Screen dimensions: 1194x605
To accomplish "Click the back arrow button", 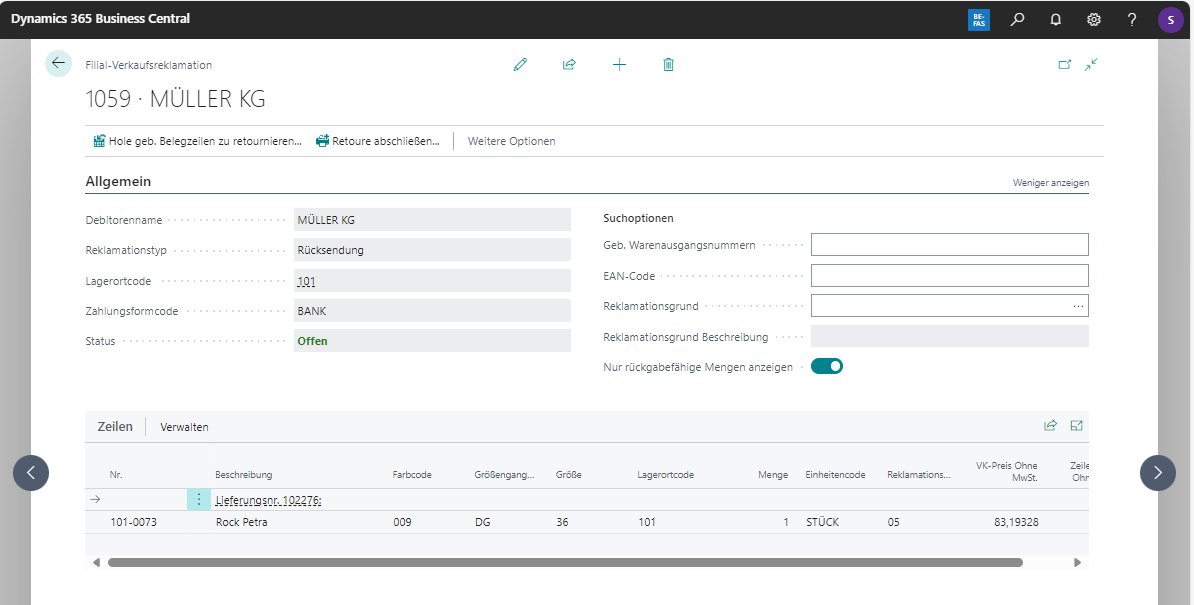I will [58, 63].
